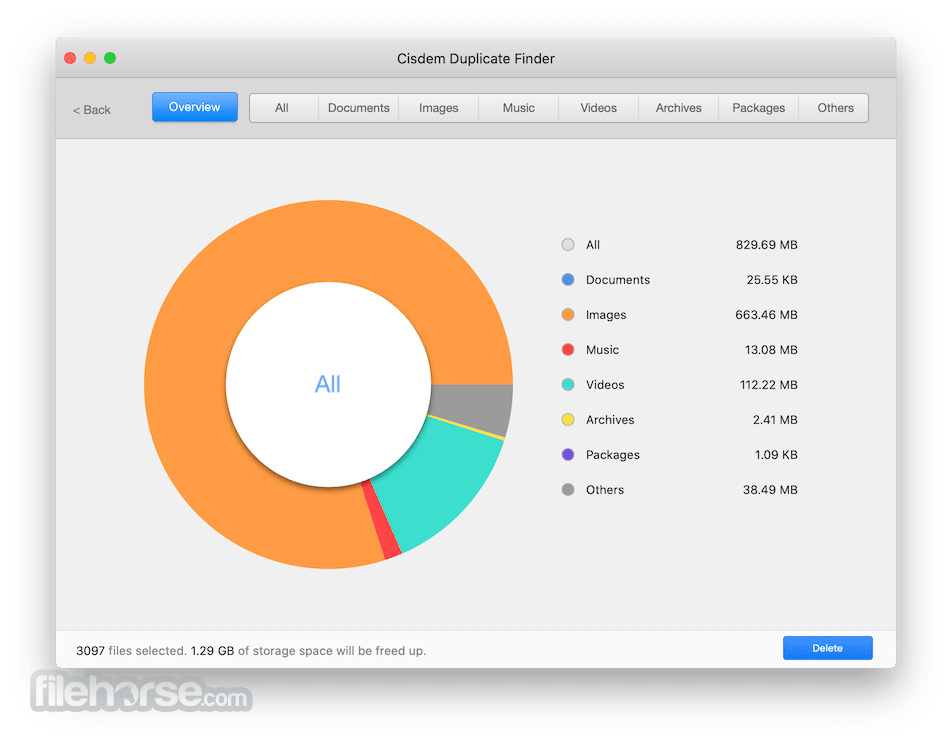Switch to the Others tab
952x742 pixels.
coord(835,108)
